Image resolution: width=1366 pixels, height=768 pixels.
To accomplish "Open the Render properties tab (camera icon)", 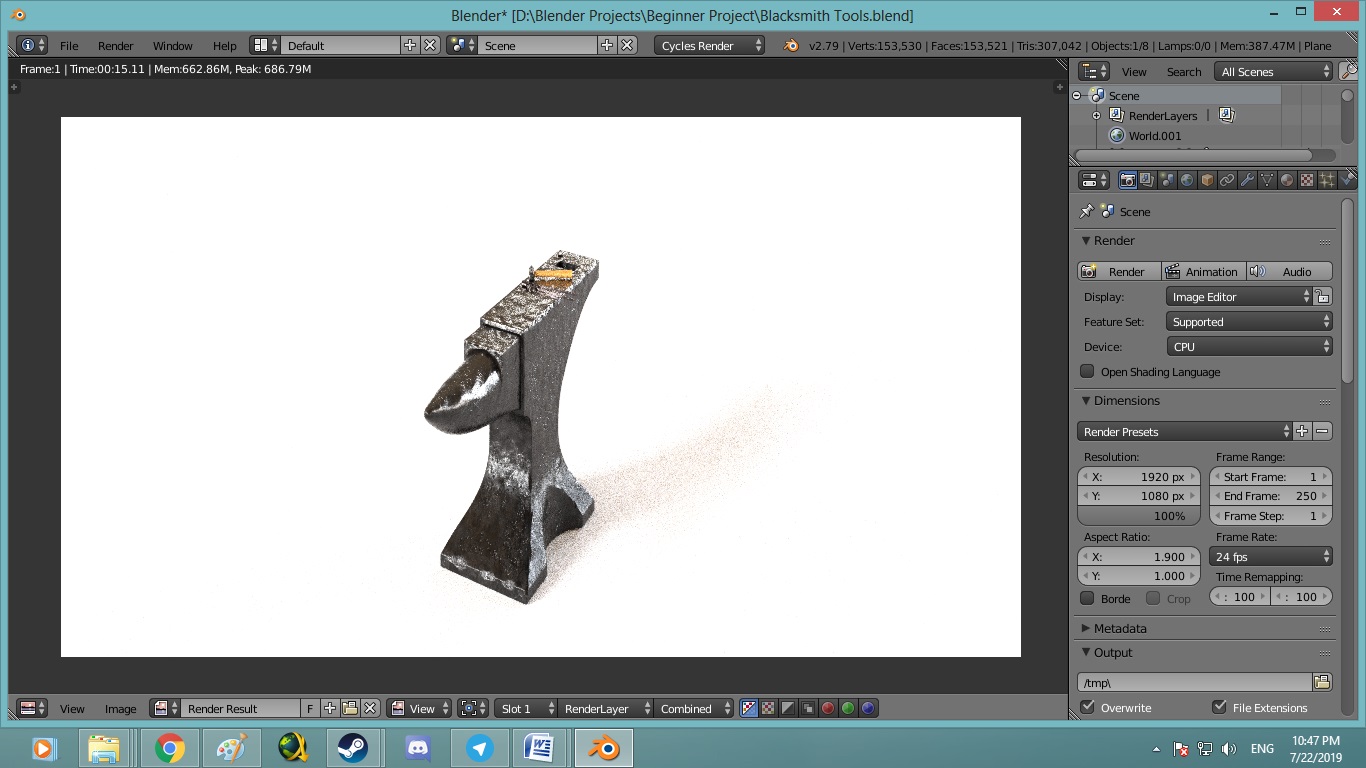I will coord(1127,181).
